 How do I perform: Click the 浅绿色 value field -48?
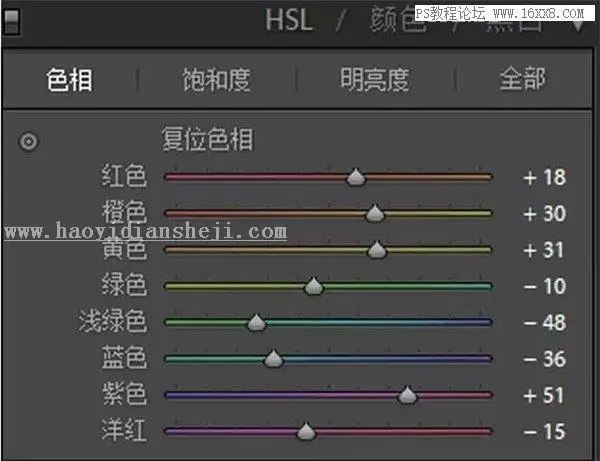click(545, 323)
